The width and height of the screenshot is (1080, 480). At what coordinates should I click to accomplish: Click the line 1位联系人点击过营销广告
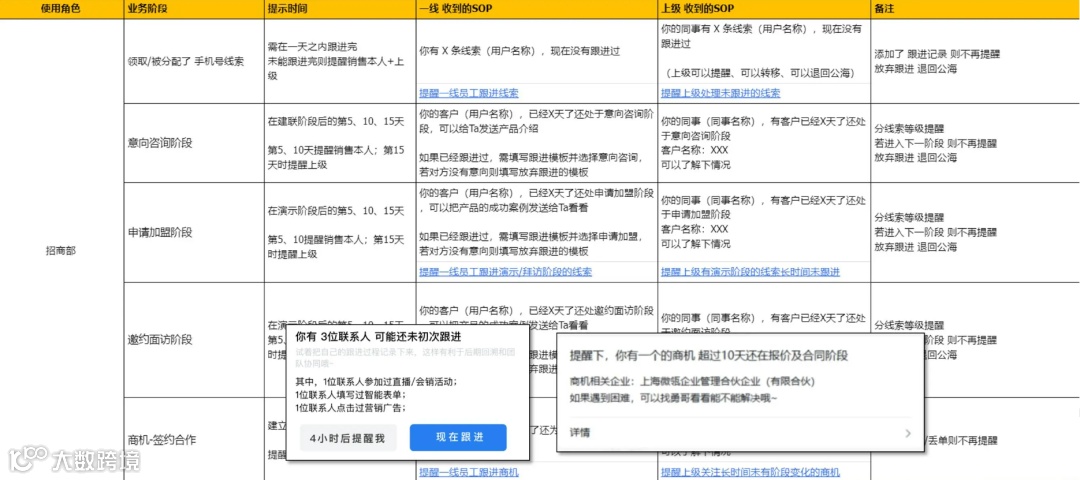350,407
